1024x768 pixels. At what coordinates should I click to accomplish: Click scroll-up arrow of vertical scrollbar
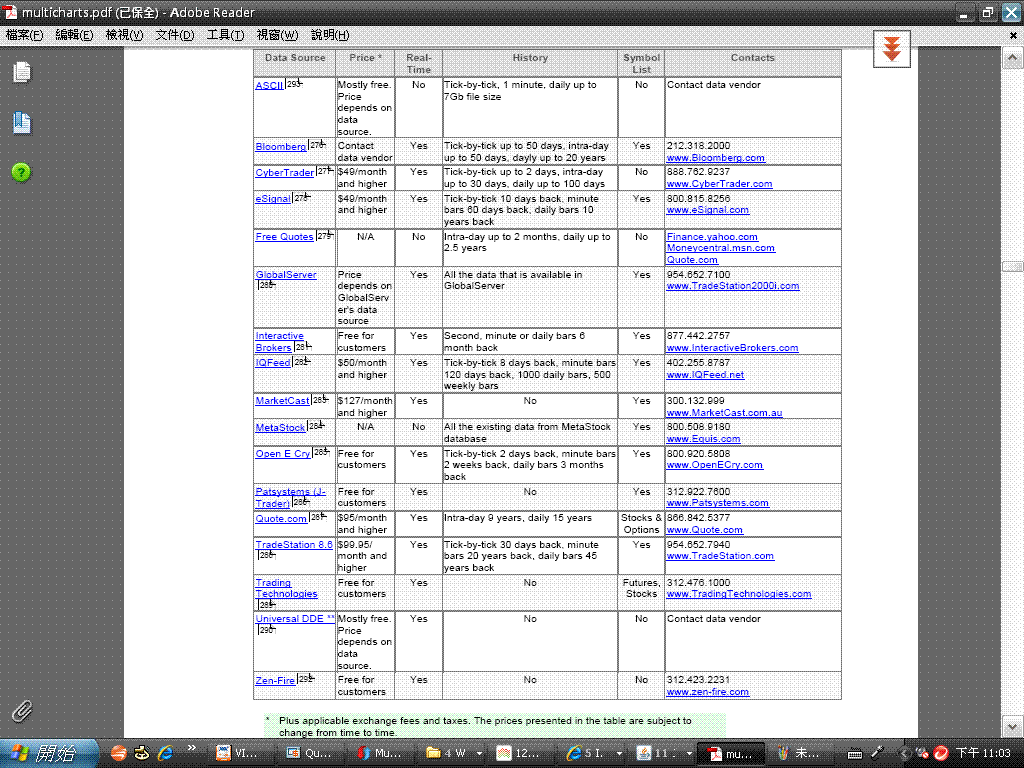coord(1012,58)
